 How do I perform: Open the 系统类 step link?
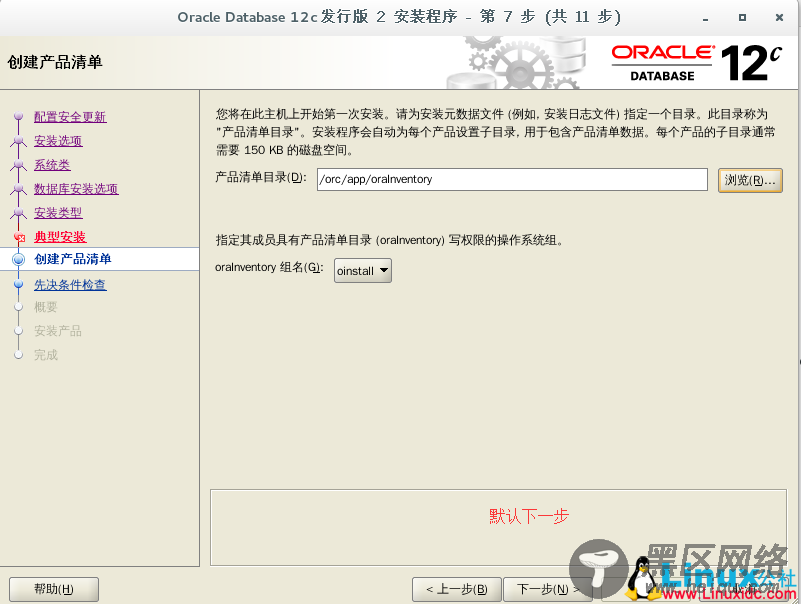click(52, 165)
